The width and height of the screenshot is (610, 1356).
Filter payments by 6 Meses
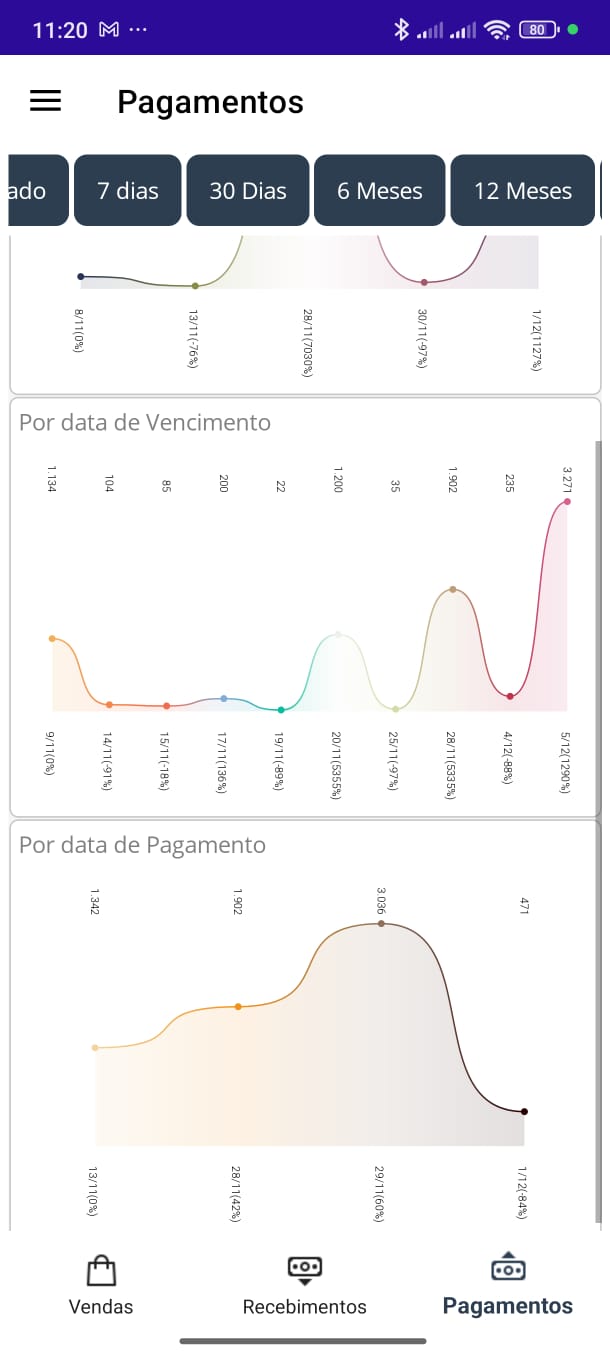(380, 191)
